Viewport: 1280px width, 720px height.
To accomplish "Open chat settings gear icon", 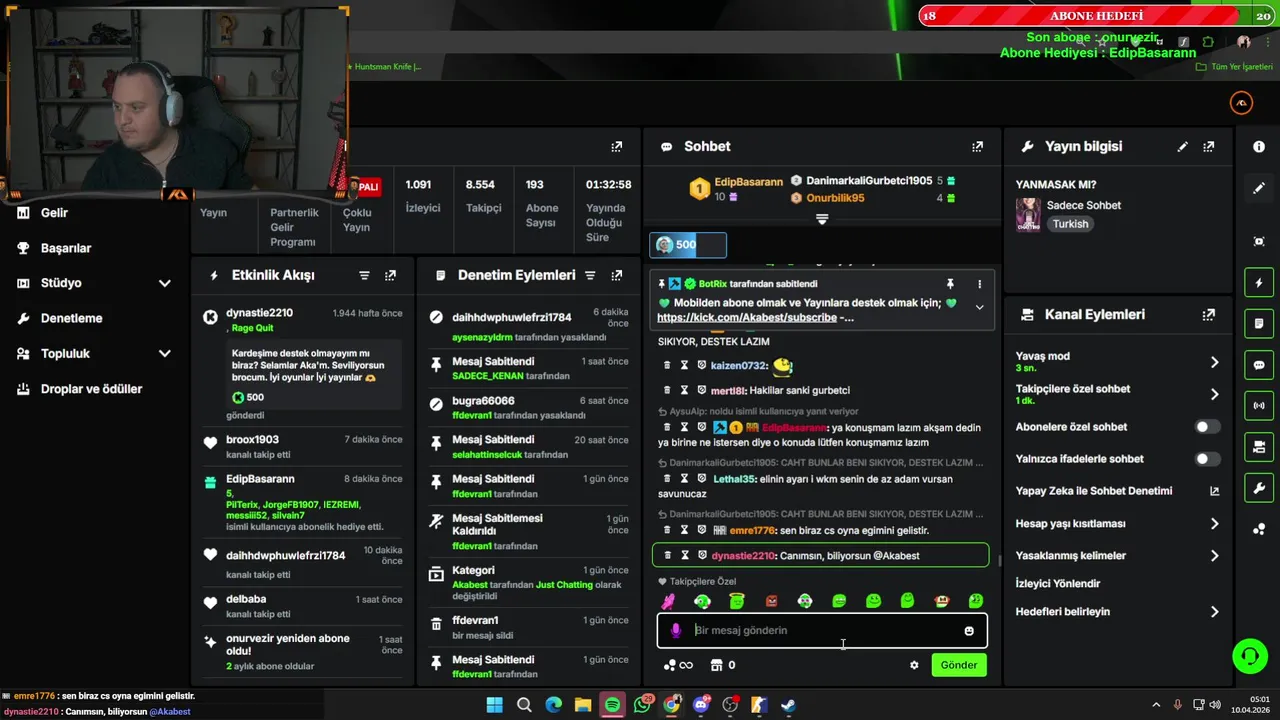I will point(914,665).
